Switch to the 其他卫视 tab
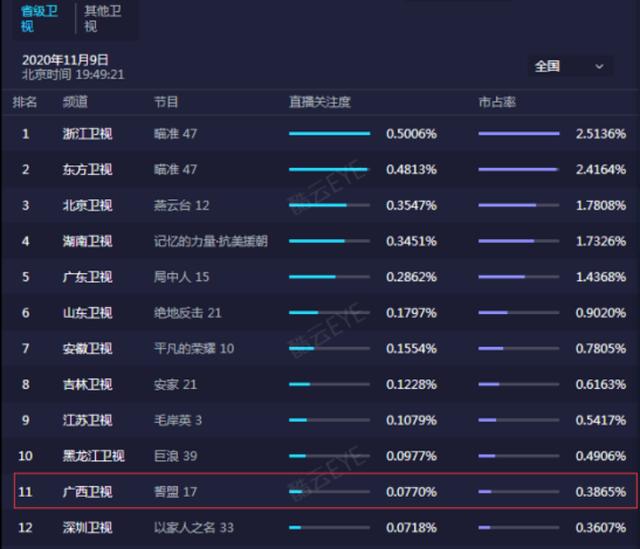This screenshot has width=640, height=549. (x=102, y=18)
